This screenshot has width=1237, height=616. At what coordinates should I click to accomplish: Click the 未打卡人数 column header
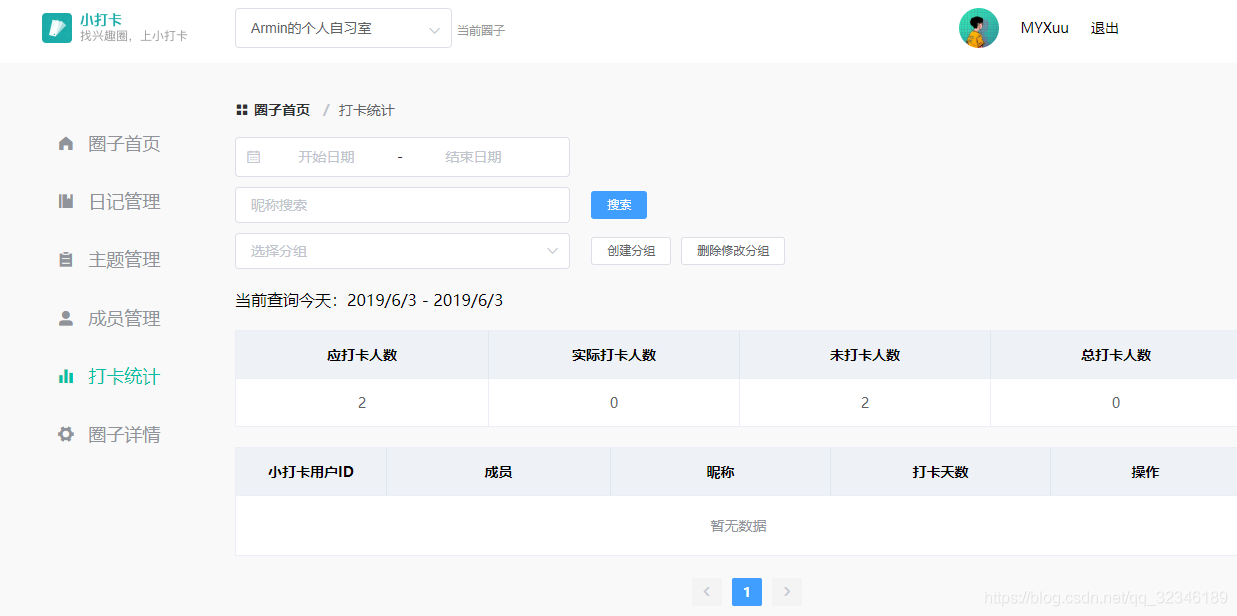(865, 355)
